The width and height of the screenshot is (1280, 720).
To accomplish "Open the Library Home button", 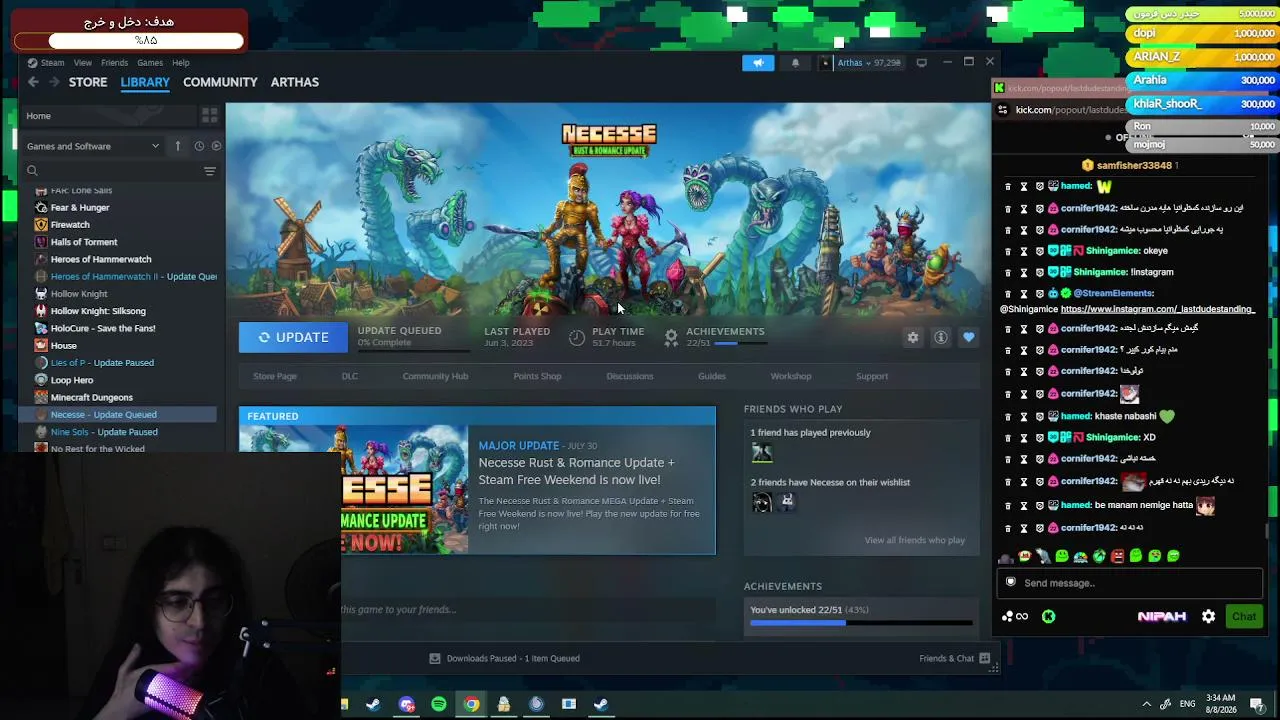I will point(110,116).
